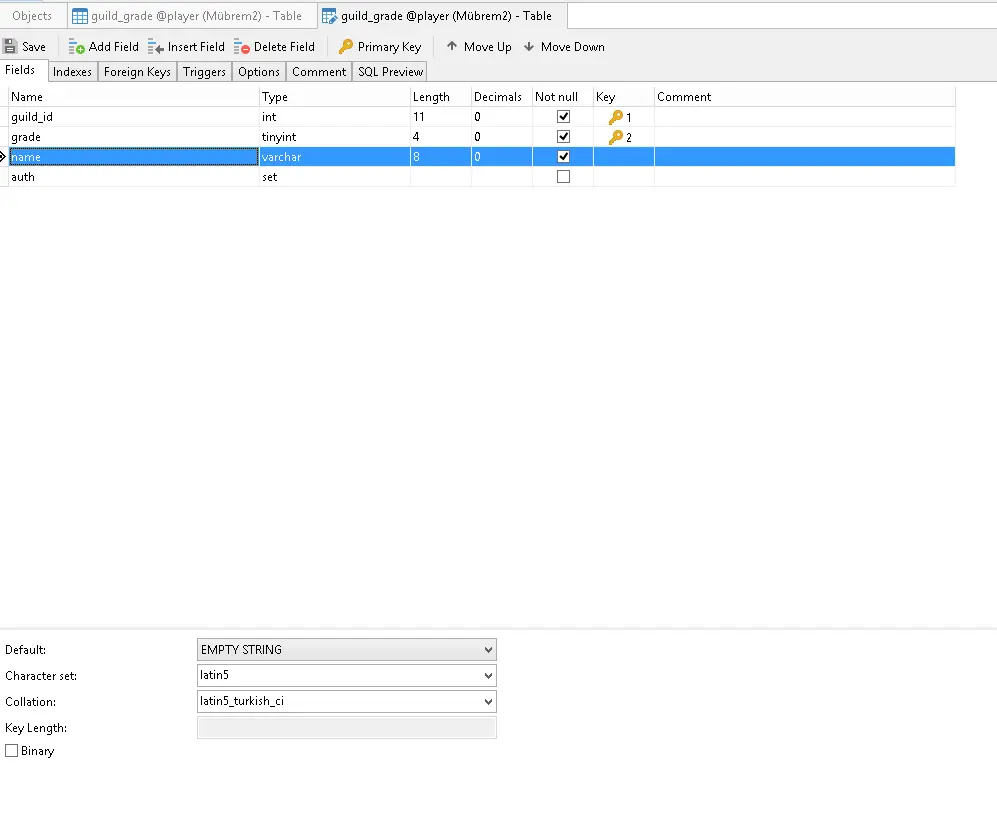The width and height of the screenshot is (997, 820).
Task: Click the Length column header
Action: pyautogui.click(x=441, y=97)
